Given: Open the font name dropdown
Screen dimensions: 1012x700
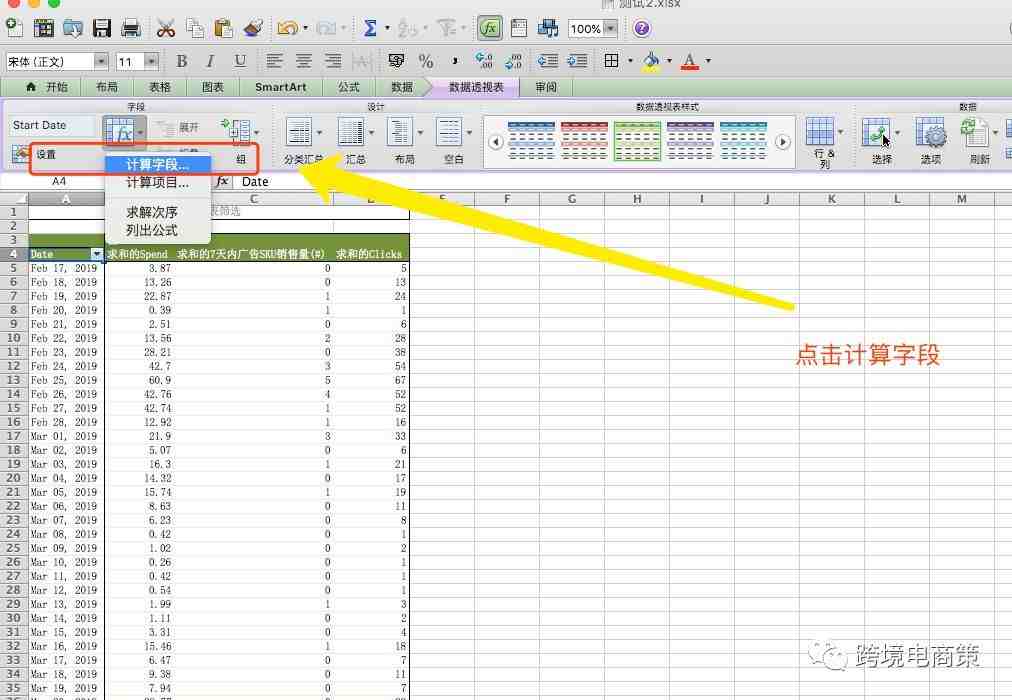Looking at the screenshot, I should click(x=101, y=61).
